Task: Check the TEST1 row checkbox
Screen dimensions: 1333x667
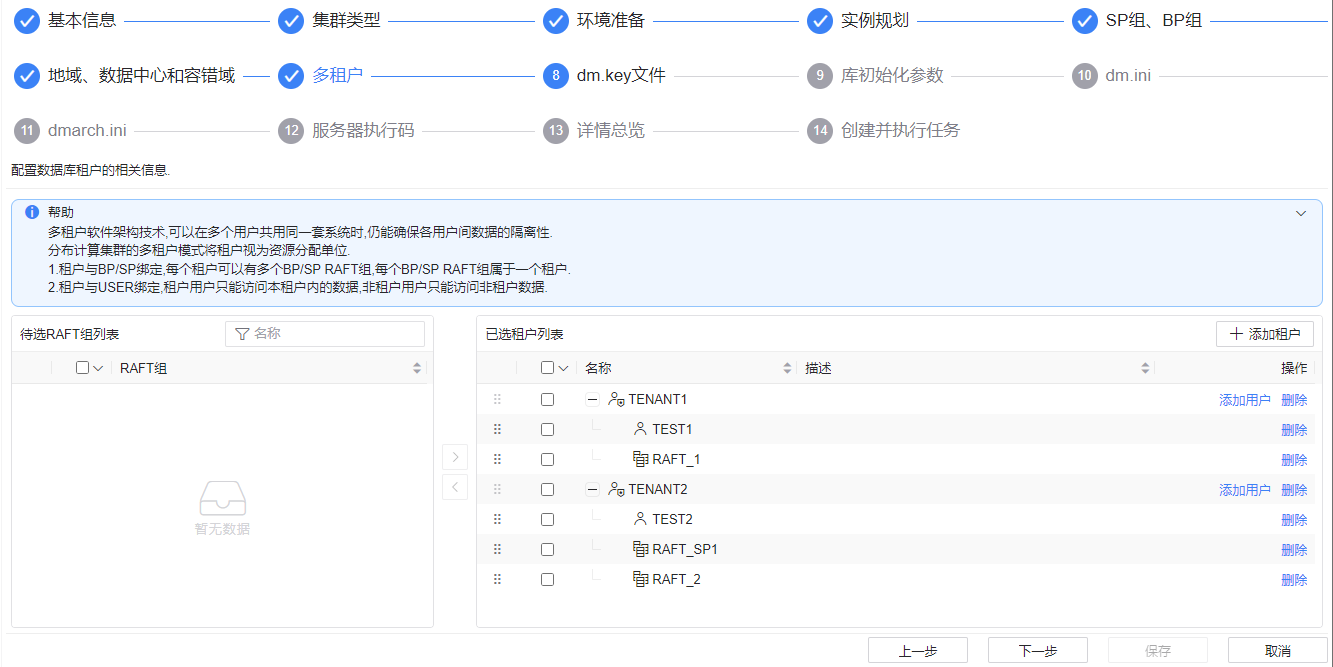Action: pyautogui.click(x=547, y=429)
